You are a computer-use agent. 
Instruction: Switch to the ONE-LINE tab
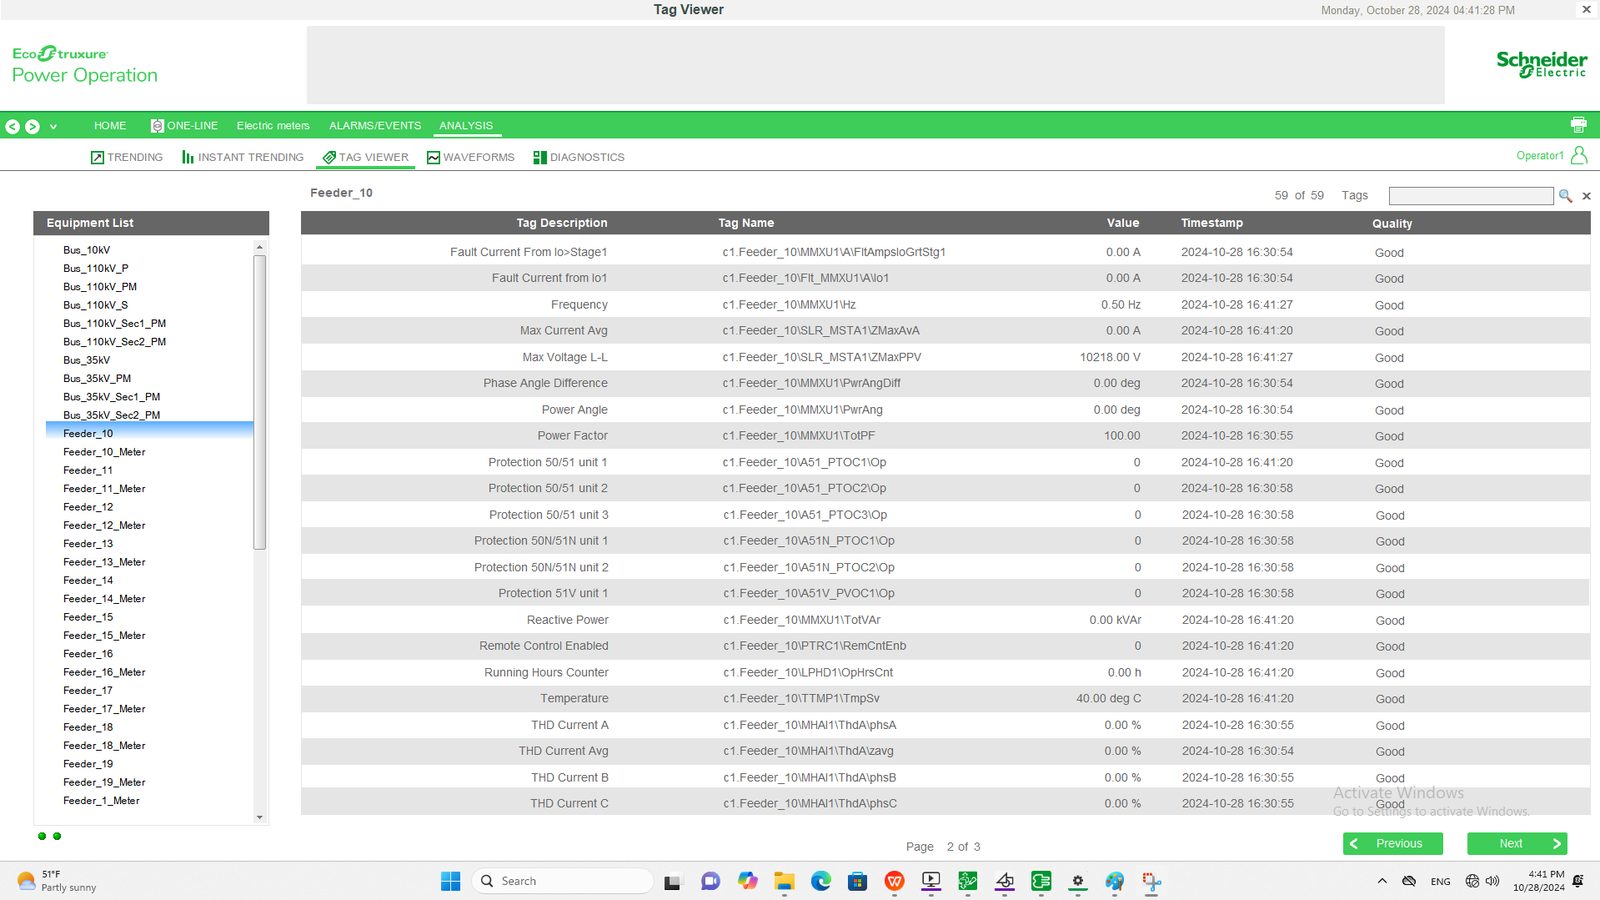click(184, 126)
